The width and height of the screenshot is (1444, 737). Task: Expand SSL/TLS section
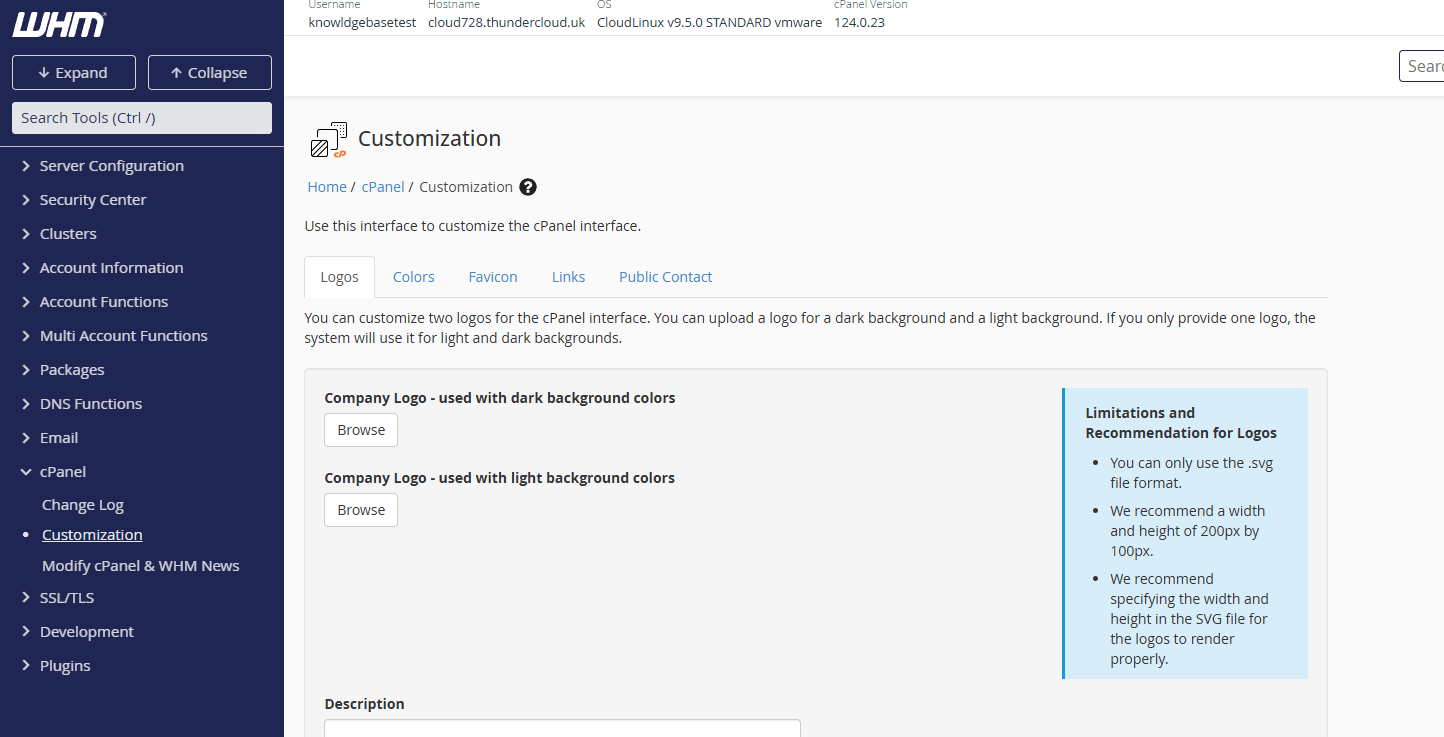coord(66,598)
